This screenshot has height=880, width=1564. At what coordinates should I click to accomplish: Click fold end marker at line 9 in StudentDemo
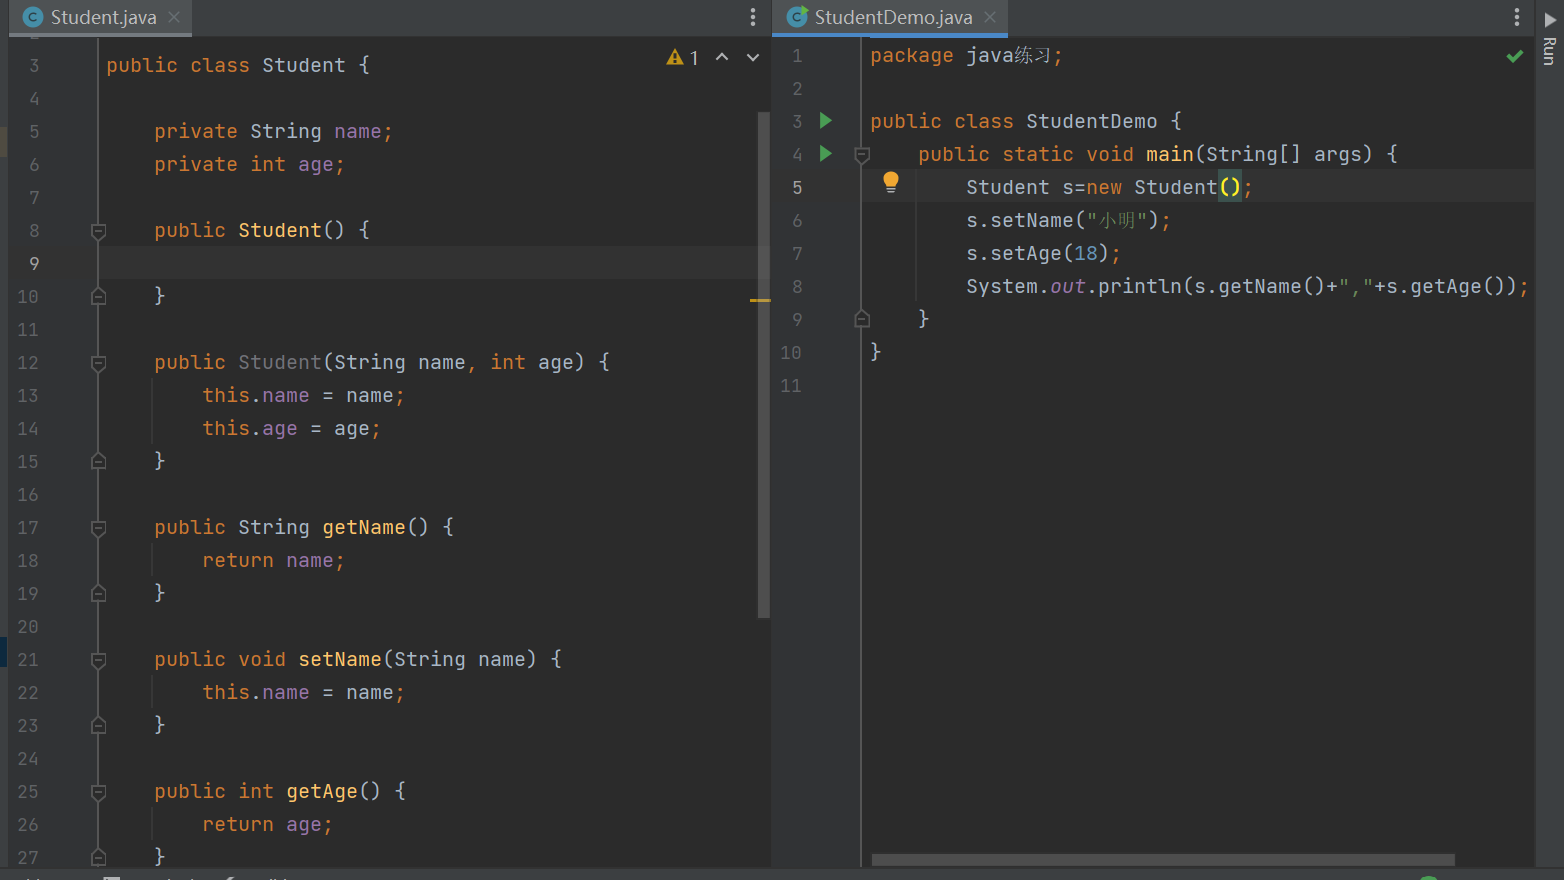[x=862, y=319]
